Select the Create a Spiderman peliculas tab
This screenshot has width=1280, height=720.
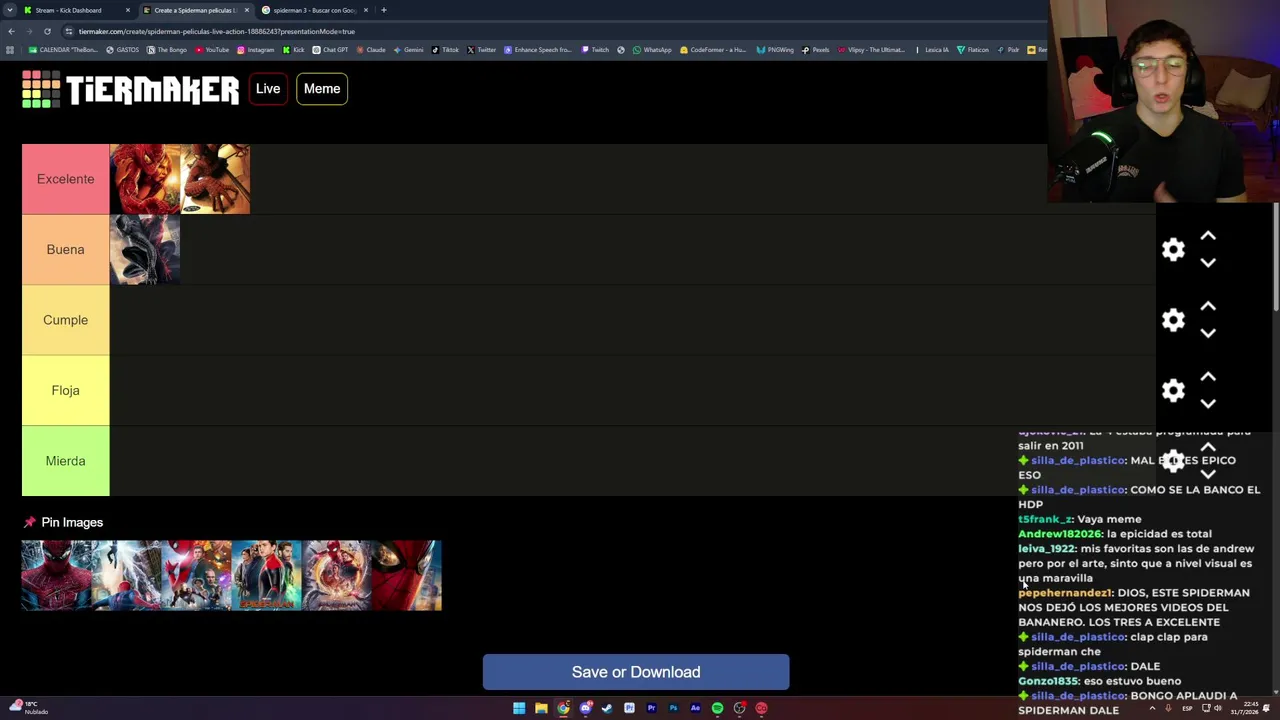point(195,10)
